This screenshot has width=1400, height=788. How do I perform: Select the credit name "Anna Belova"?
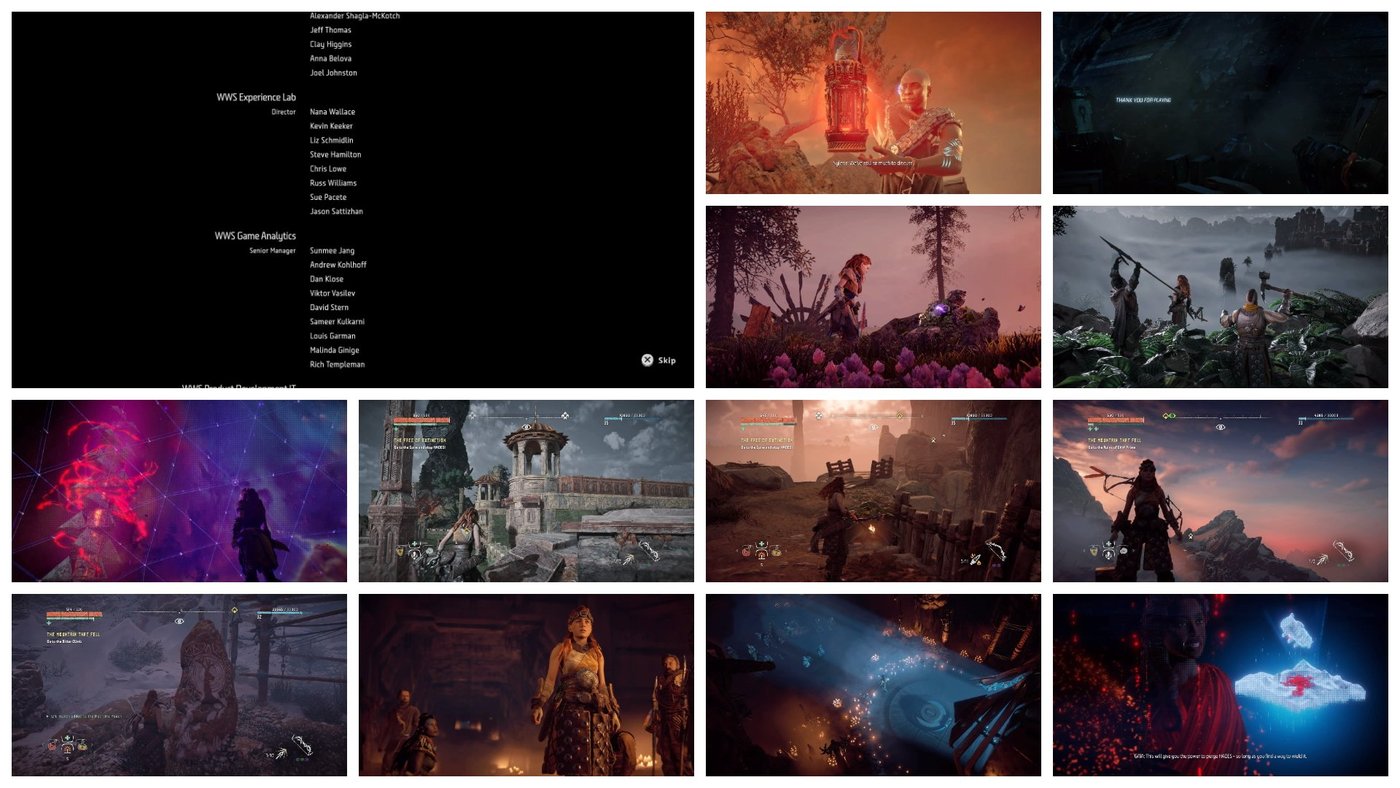click(x=333, y=58)
